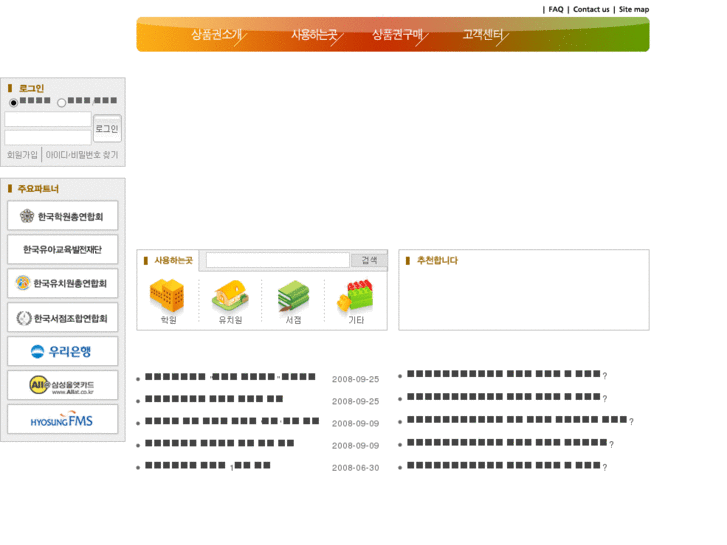Select the first login type radio button
This screenshot has height=545, width=727.
point(13,103)
